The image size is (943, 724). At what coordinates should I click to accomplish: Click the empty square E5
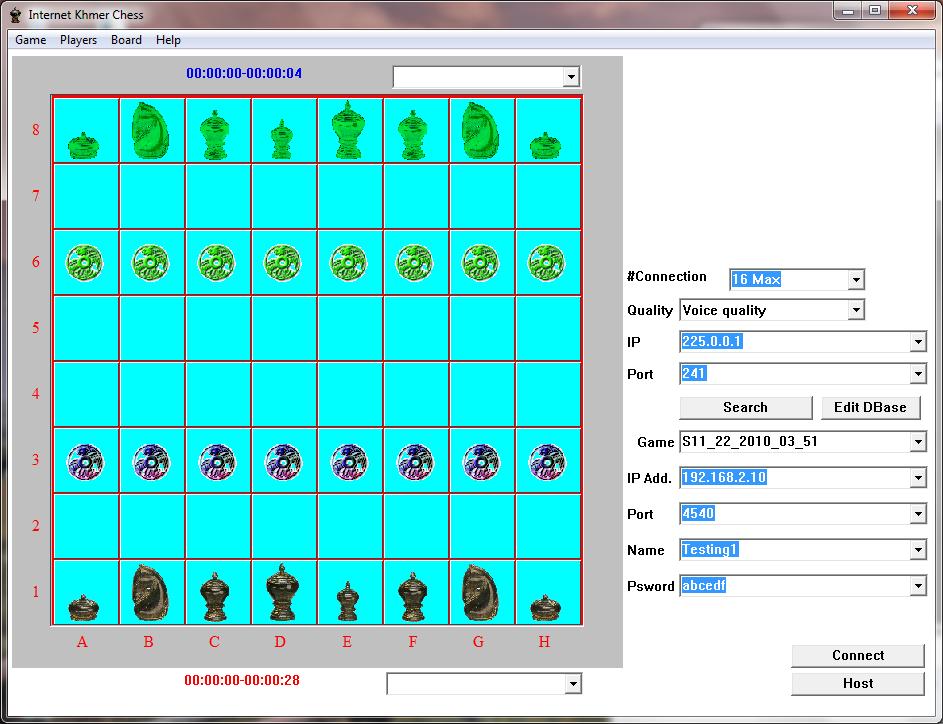coord(350,328)
